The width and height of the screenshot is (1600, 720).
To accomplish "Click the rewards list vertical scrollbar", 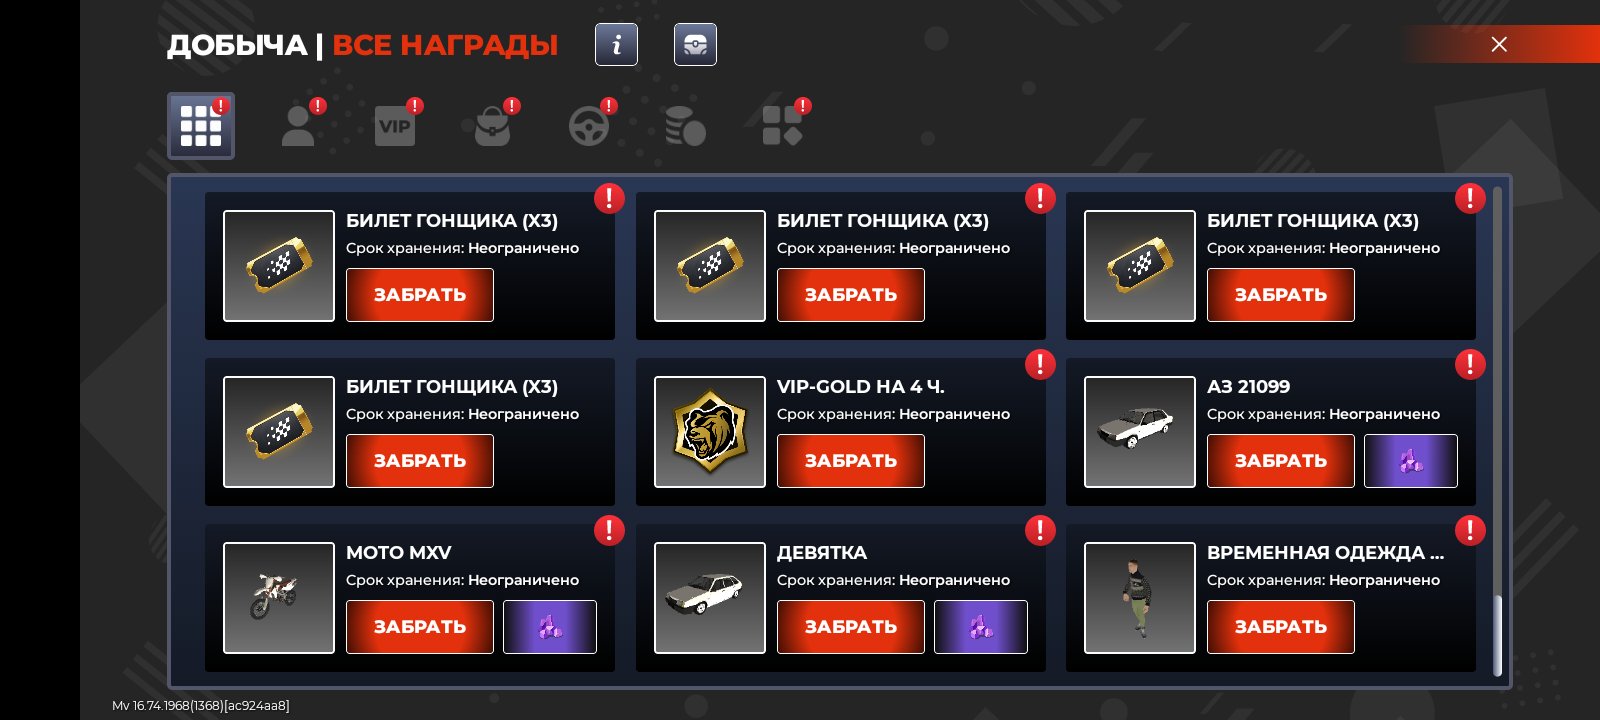I will (1497, 432).
